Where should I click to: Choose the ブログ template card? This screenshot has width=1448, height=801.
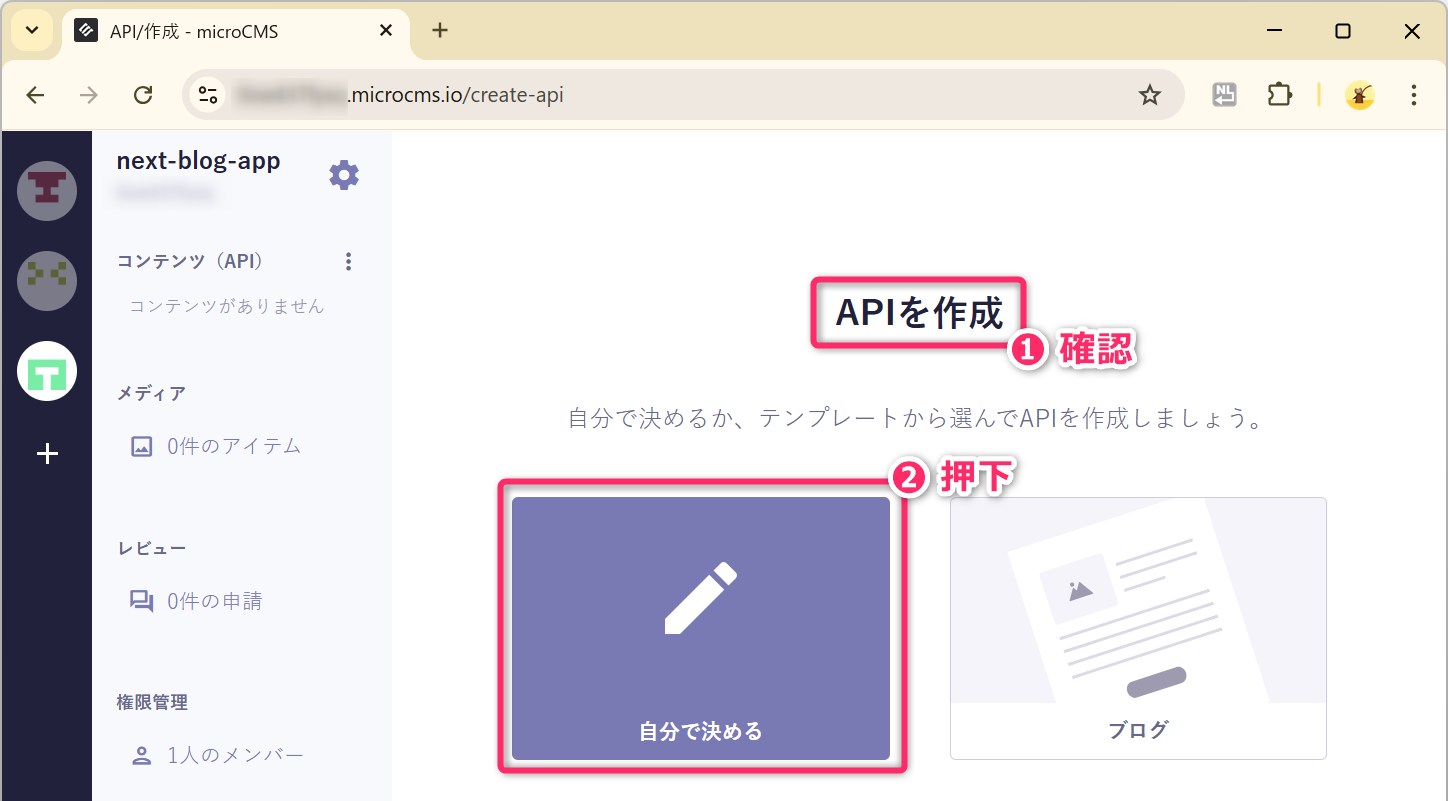tap(1138, 628)
